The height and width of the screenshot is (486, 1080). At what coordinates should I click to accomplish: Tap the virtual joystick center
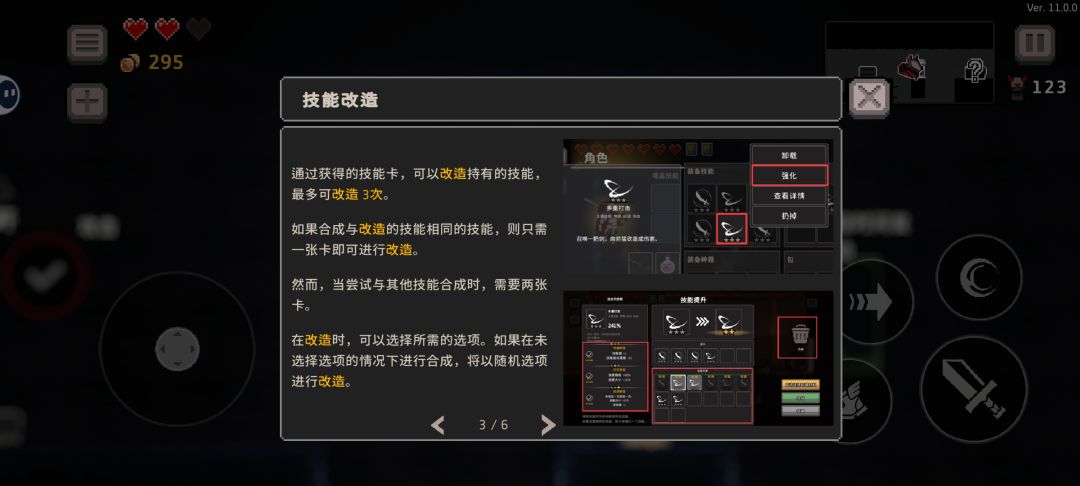click(177, 349)
